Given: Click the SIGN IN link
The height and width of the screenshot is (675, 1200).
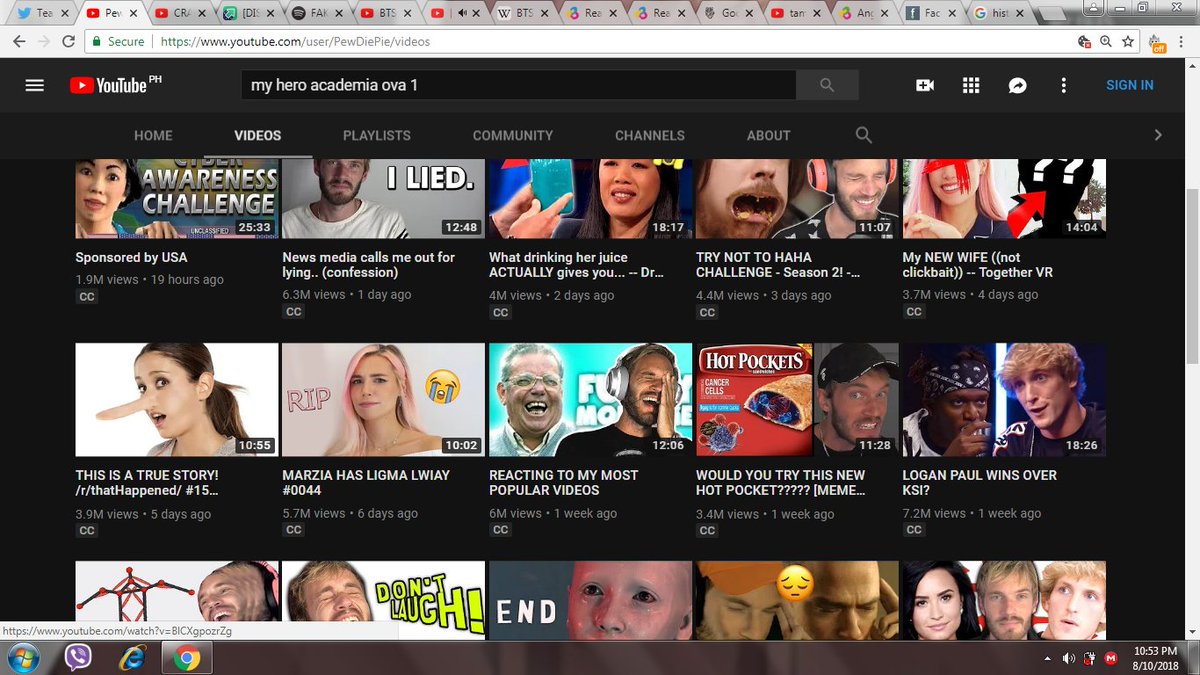Looking at the screenshot, I should point(1130,85).
